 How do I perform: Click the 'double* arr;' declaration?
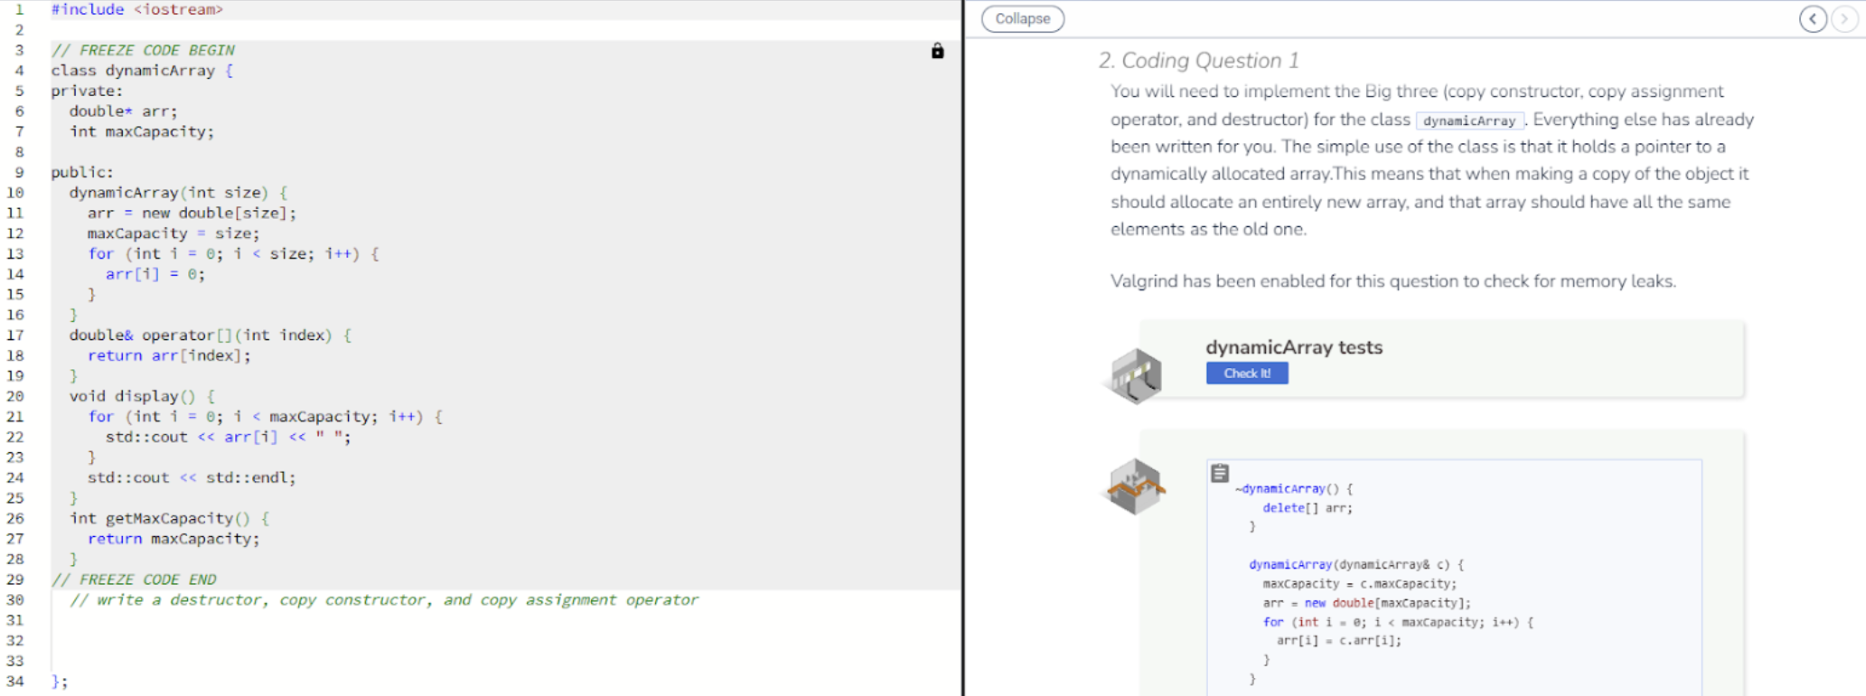[x=123, y=111]
